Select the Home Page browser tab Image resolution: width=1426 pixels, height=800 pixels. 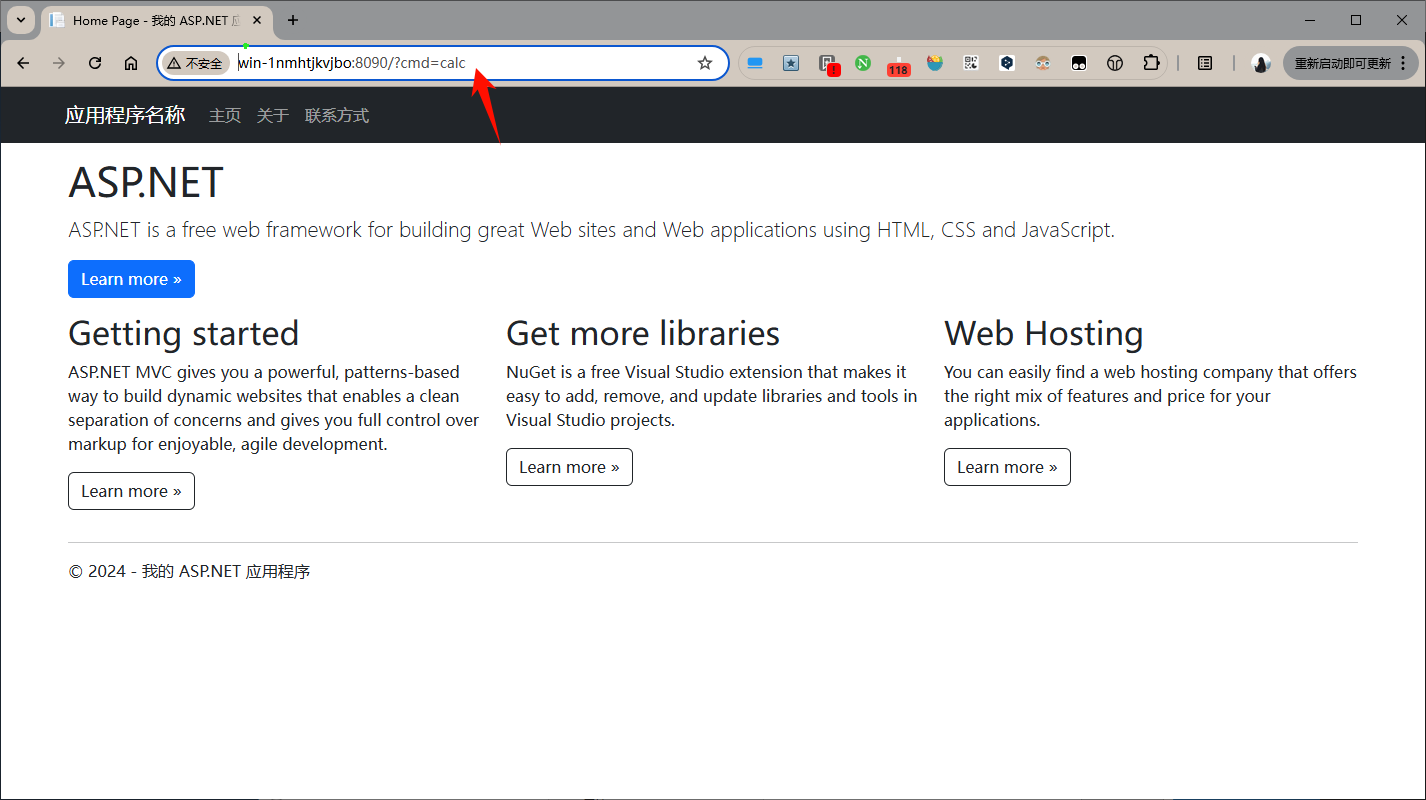(155, 20)
